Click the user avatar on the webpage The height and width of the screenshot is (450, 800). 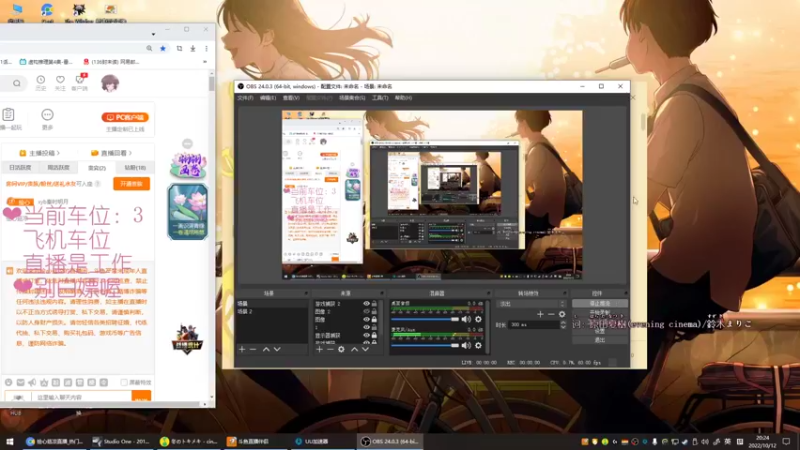110,83
